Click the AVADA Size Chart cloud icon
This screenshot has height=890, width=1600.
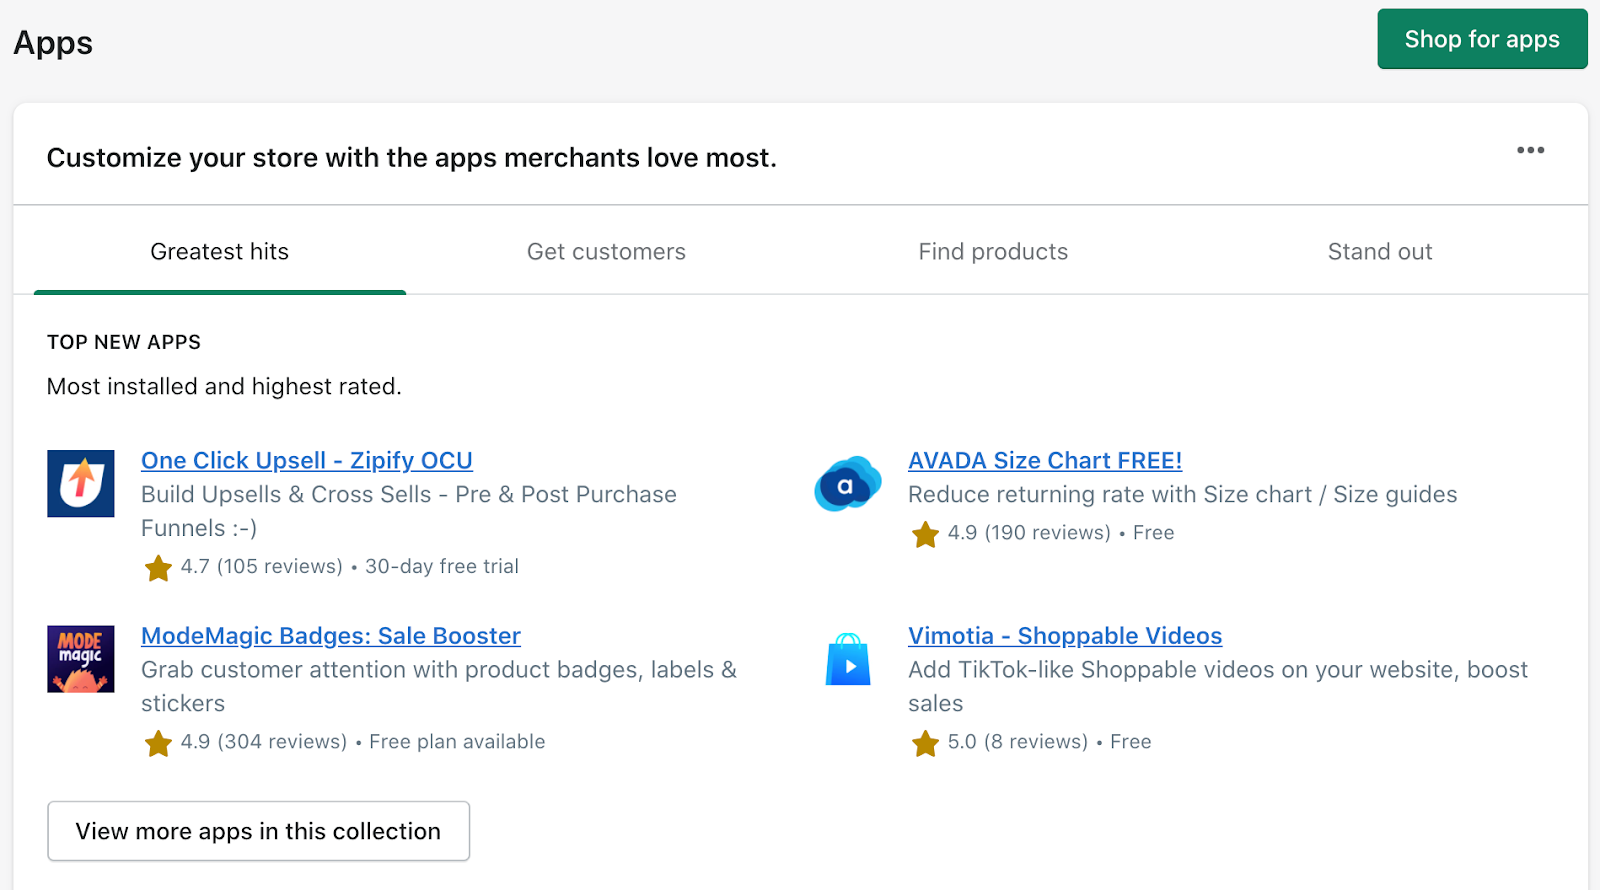[x=847, y=484]
